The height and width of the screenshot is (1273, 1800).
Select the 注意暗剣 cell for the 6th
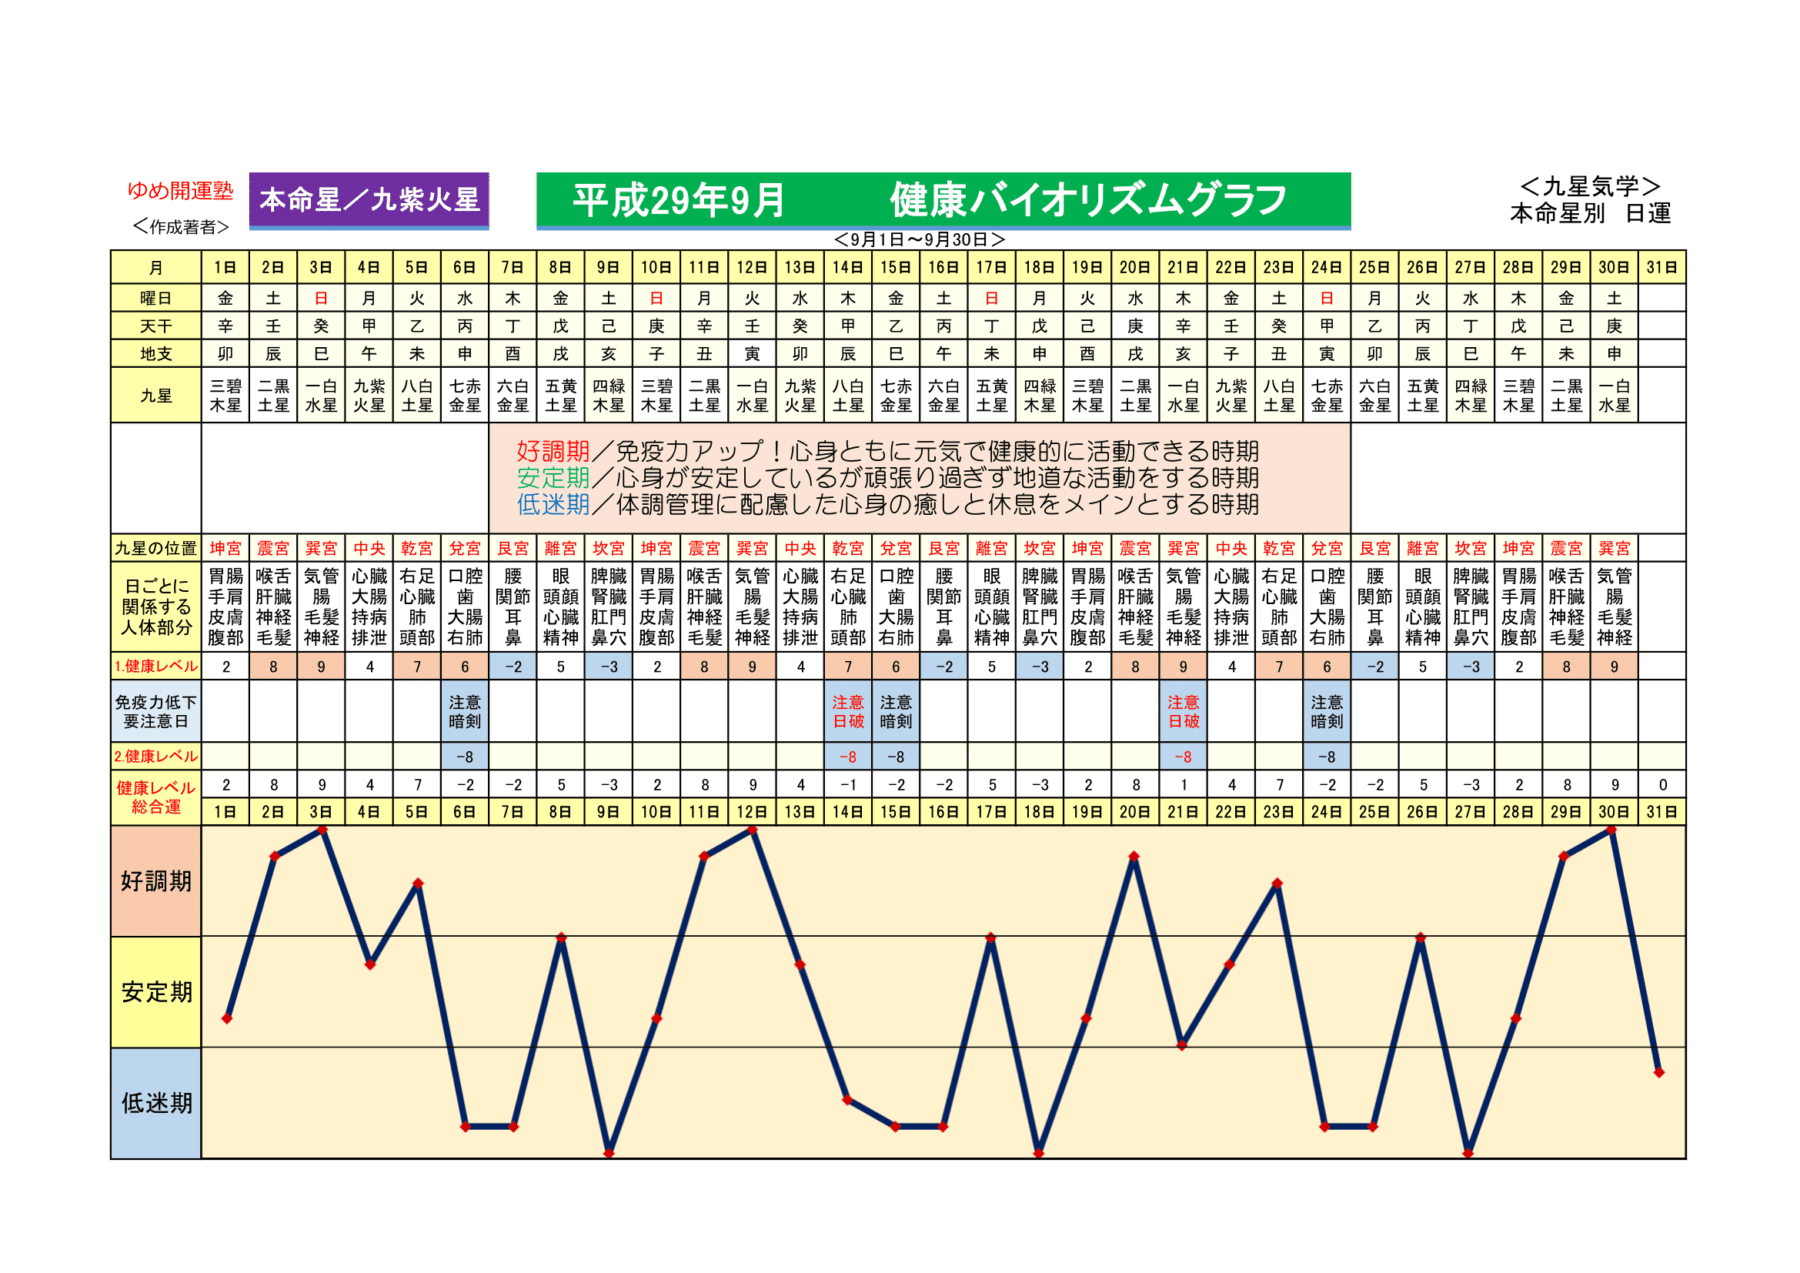click(465, 712)
